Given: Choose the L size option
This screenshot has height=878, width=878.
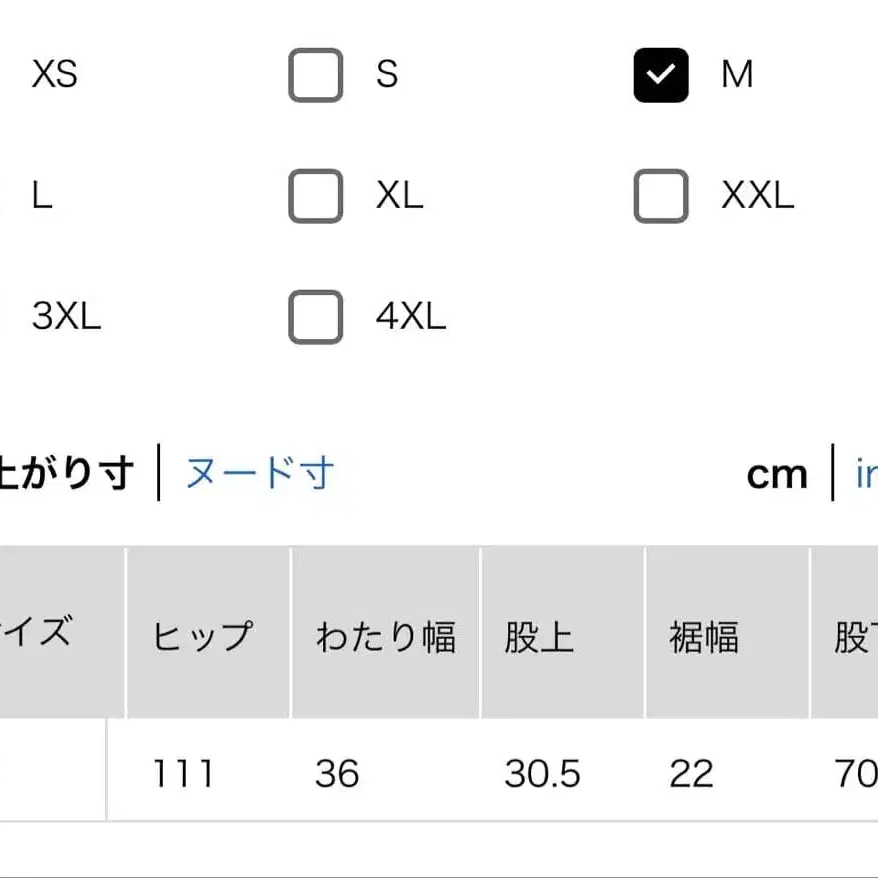Looking at the screenshot, I should [42, 196].
